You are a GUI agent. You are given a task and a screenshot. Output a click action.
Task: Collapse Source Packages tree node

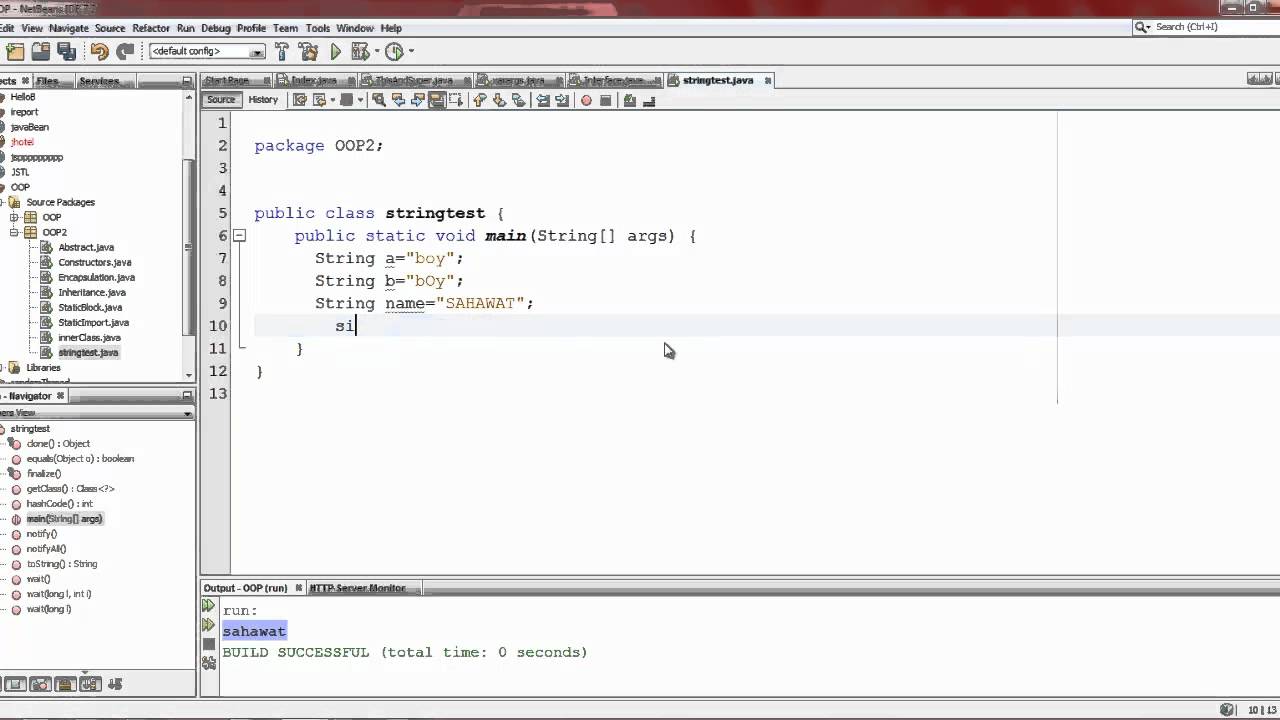(x=1, y=202)
